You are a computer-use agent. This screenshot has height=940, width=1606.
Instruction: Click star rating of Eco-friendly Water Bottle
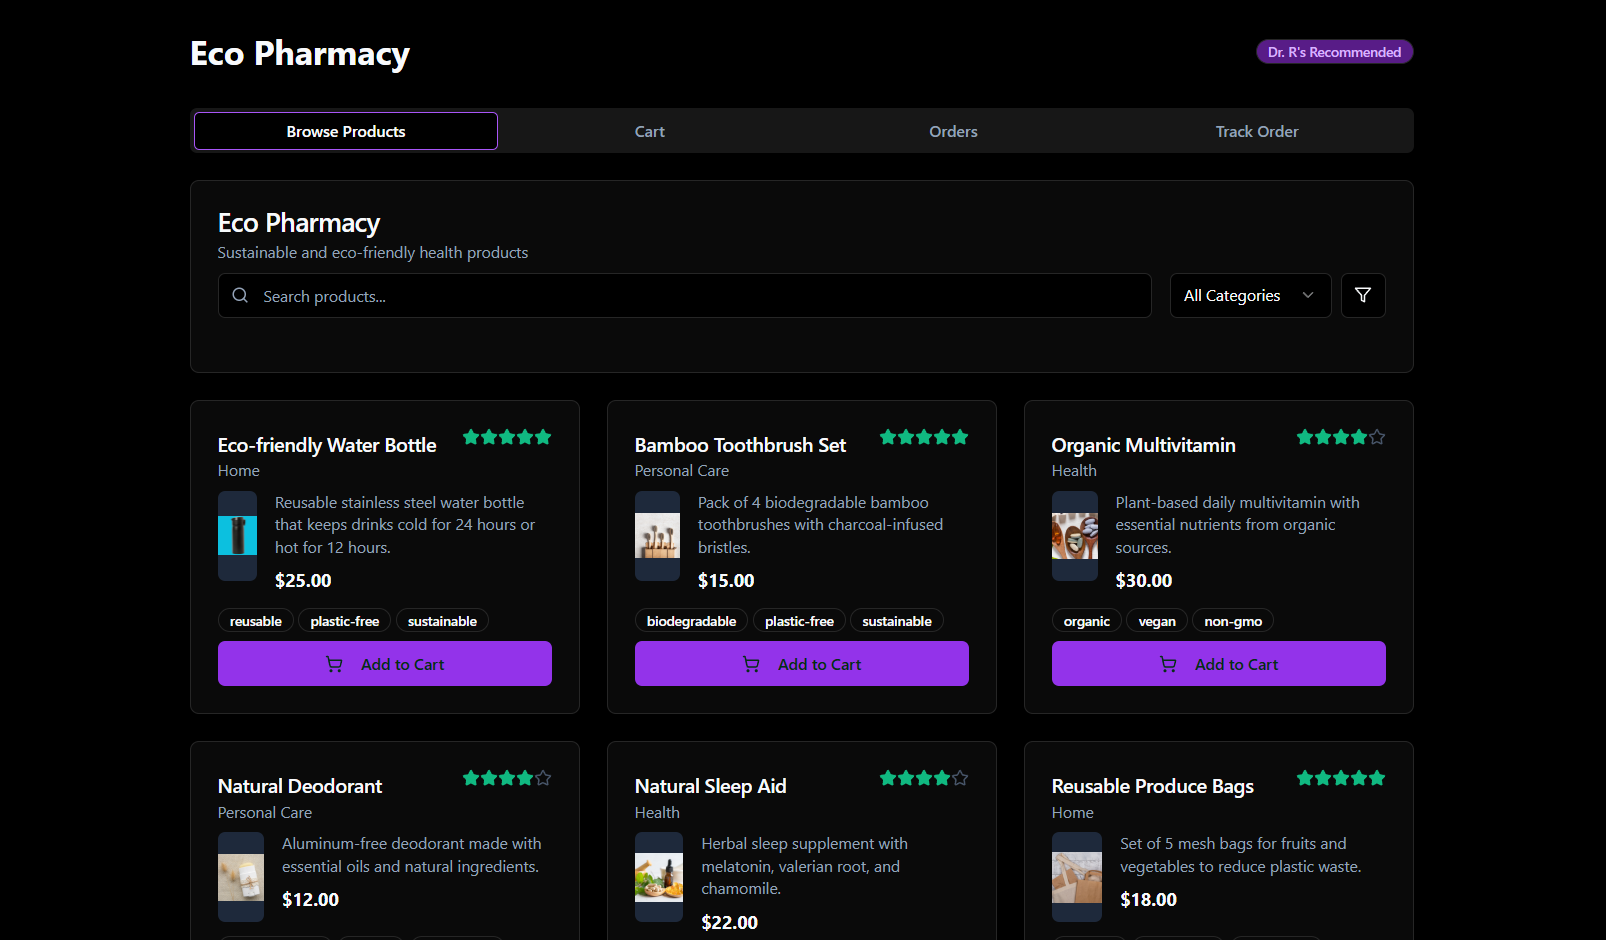tap(507, 437)
